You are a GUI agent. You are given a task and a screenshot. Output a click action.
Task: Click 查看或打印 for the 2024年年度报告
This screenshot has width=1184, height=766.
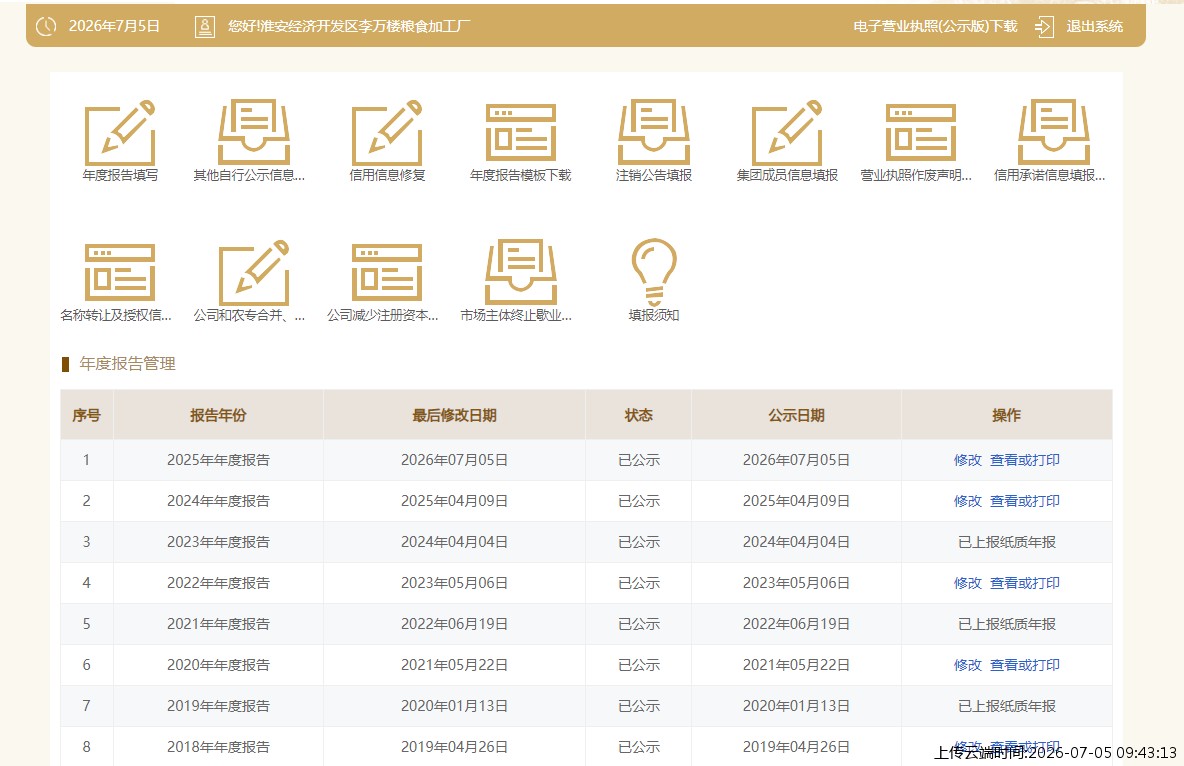1025,501
